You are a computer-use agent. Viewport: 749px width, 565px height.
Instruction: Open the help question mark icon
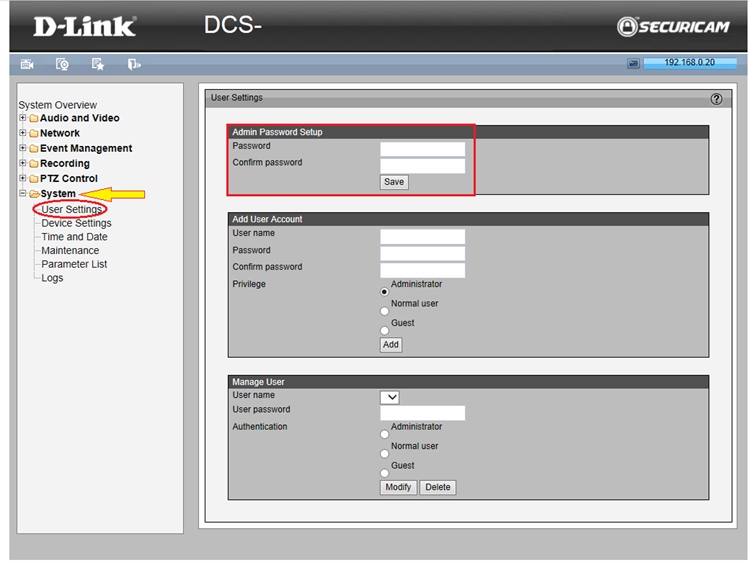tap(716, 99)
